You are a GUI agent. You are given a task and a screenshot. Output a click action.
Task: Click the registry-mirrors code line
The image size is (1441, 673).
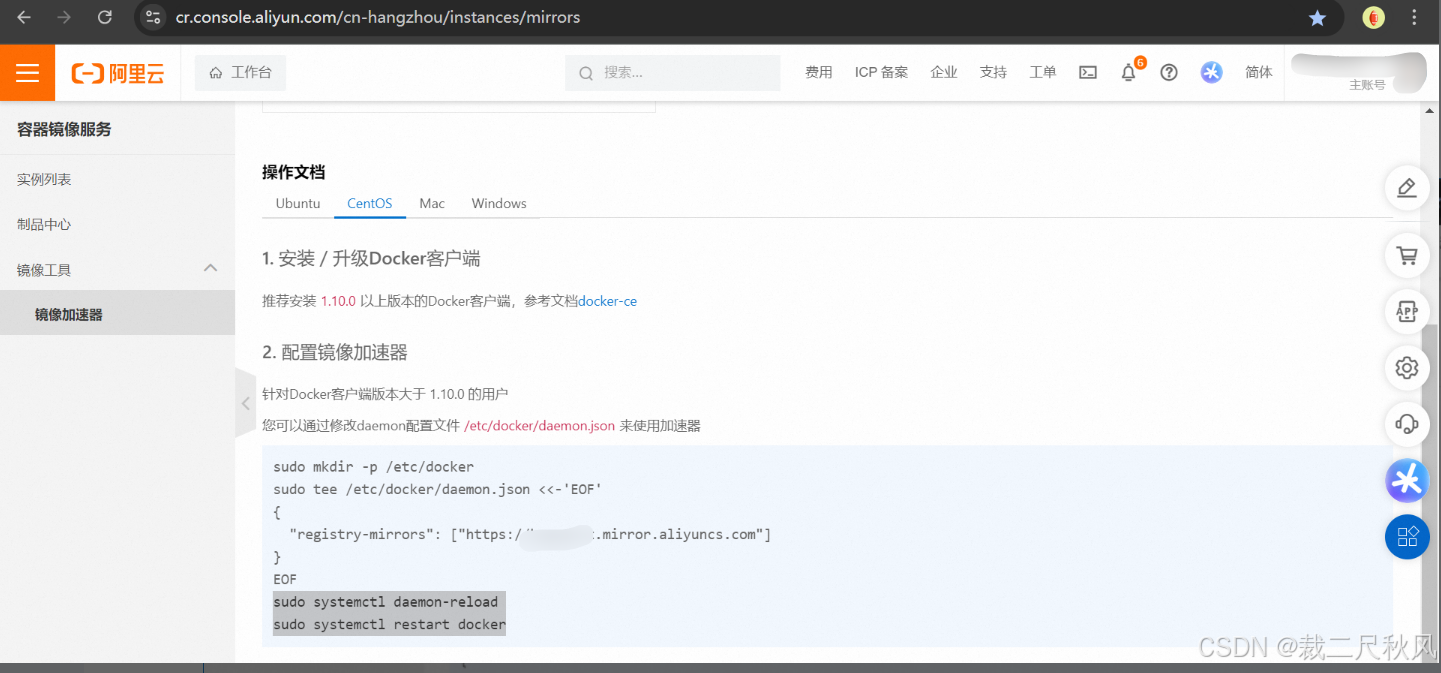point(530,534)
